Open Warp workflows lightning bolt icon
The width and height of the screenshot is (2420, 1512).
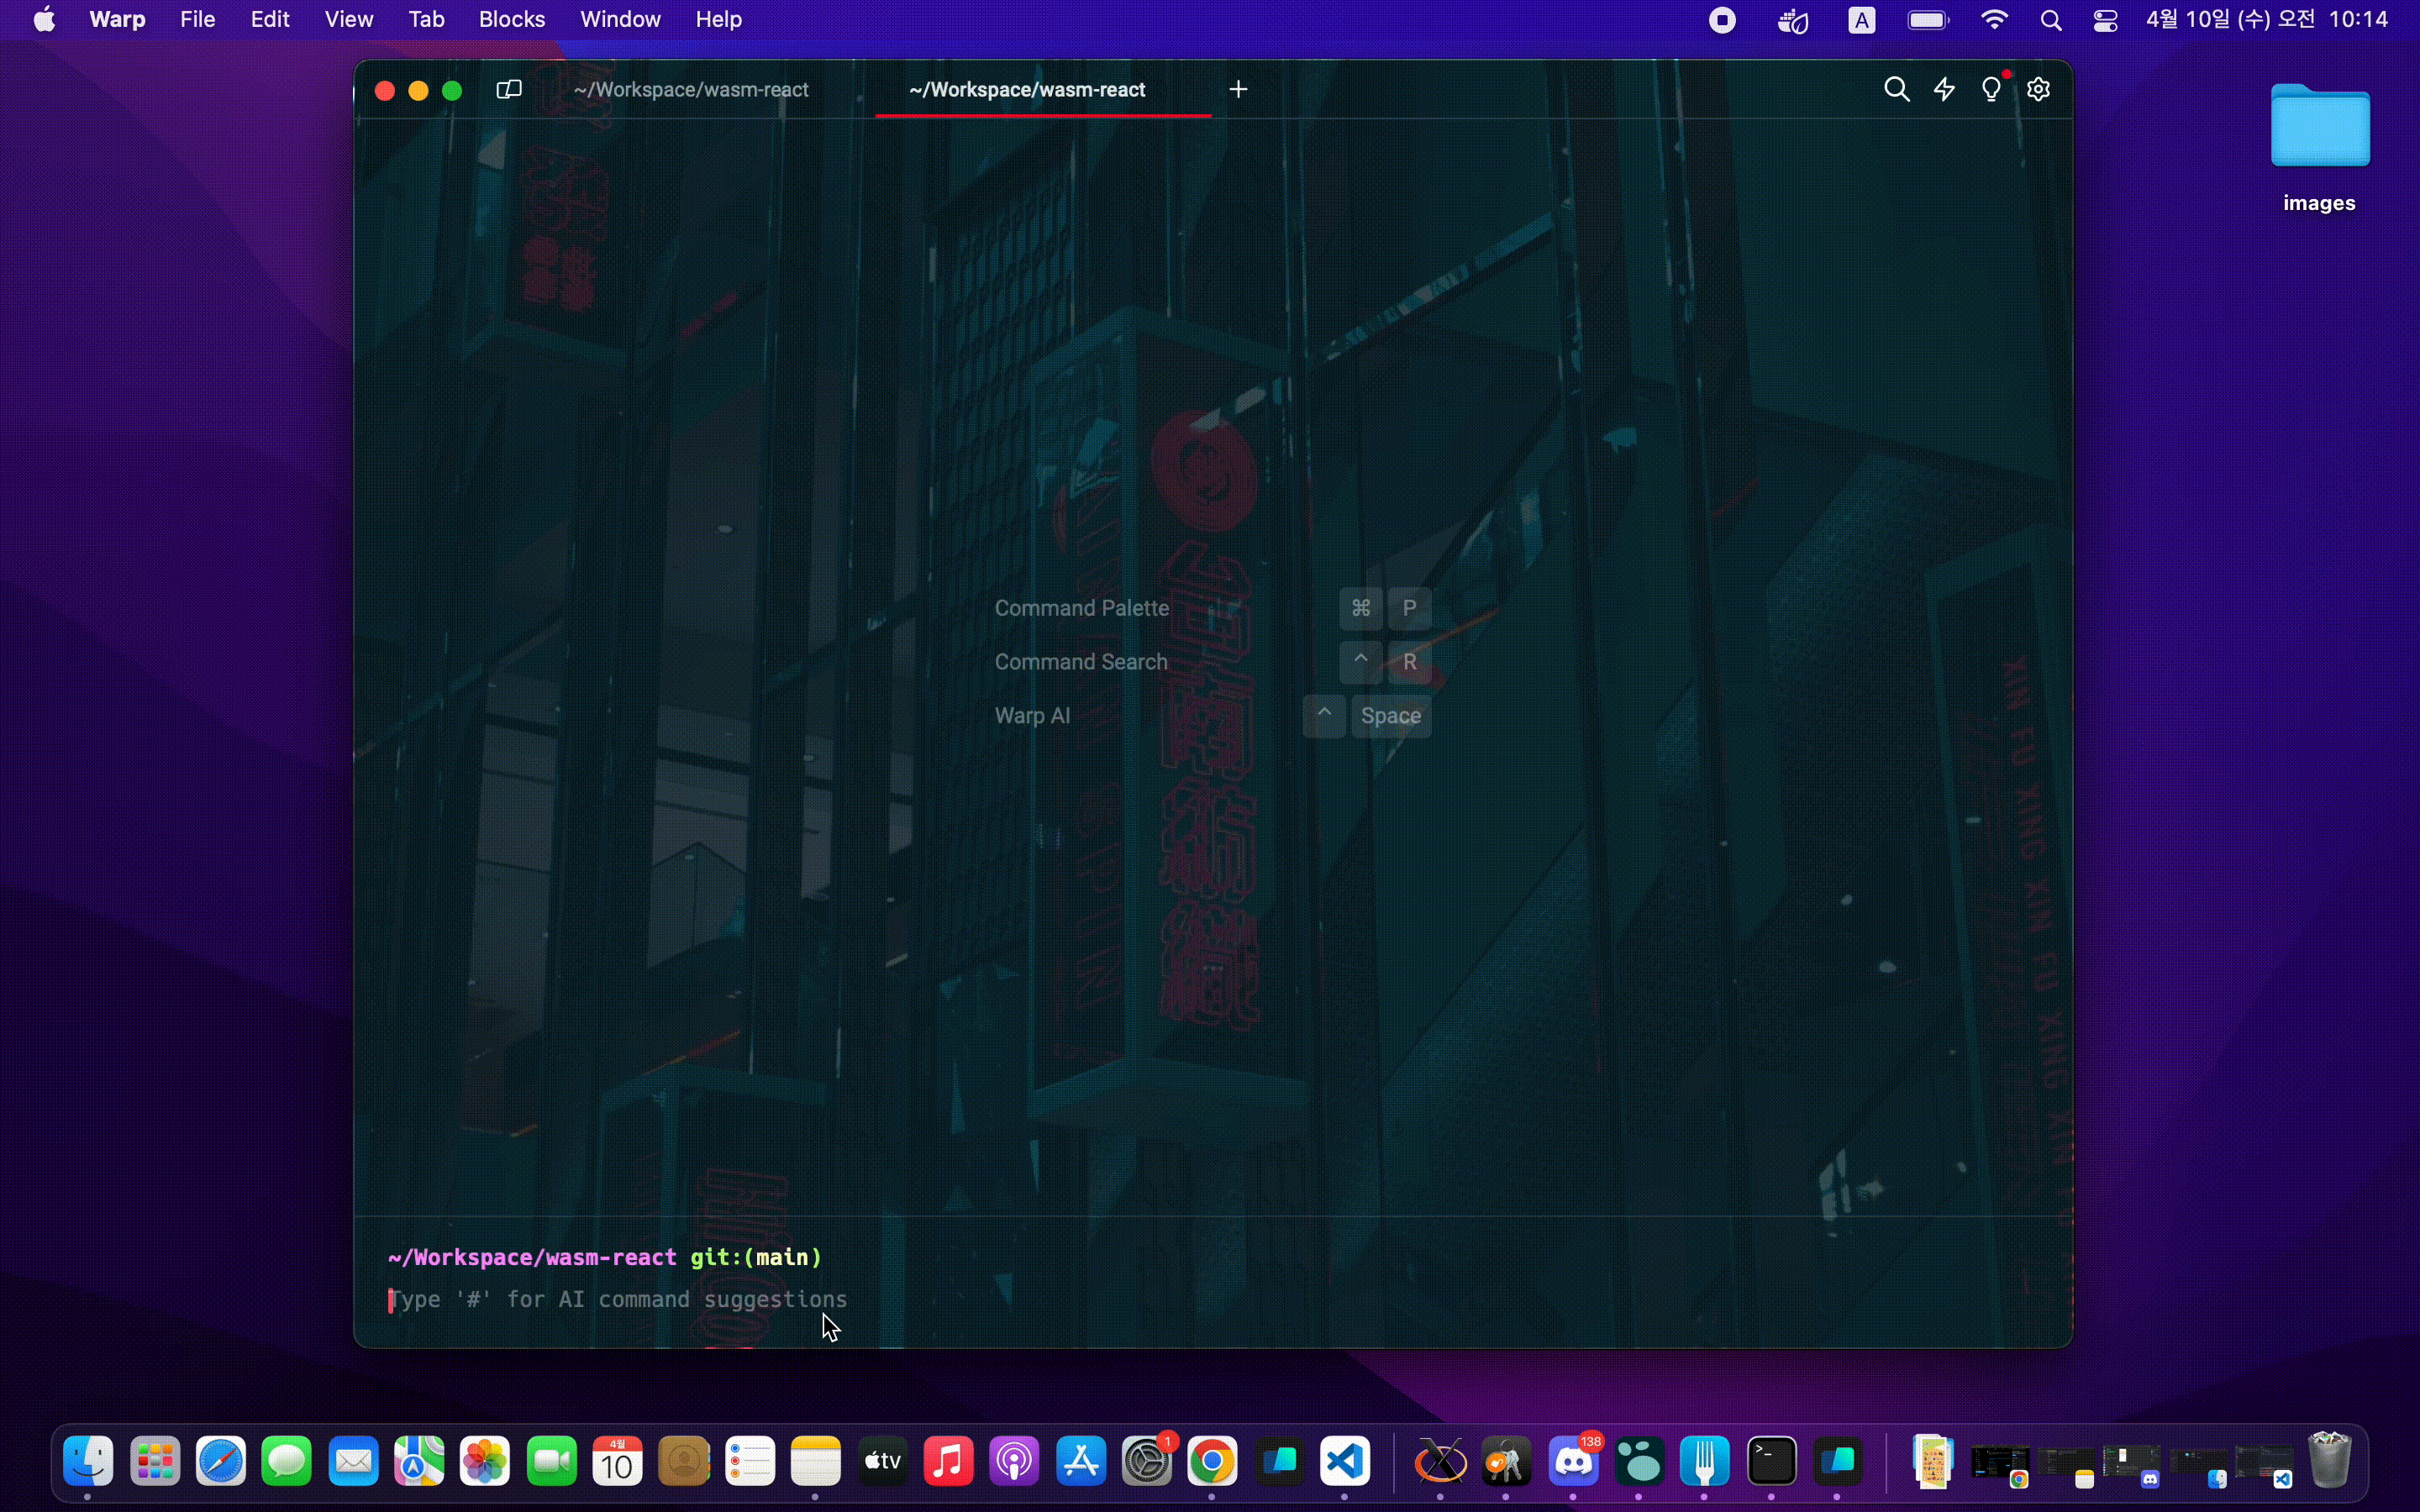1944,90
